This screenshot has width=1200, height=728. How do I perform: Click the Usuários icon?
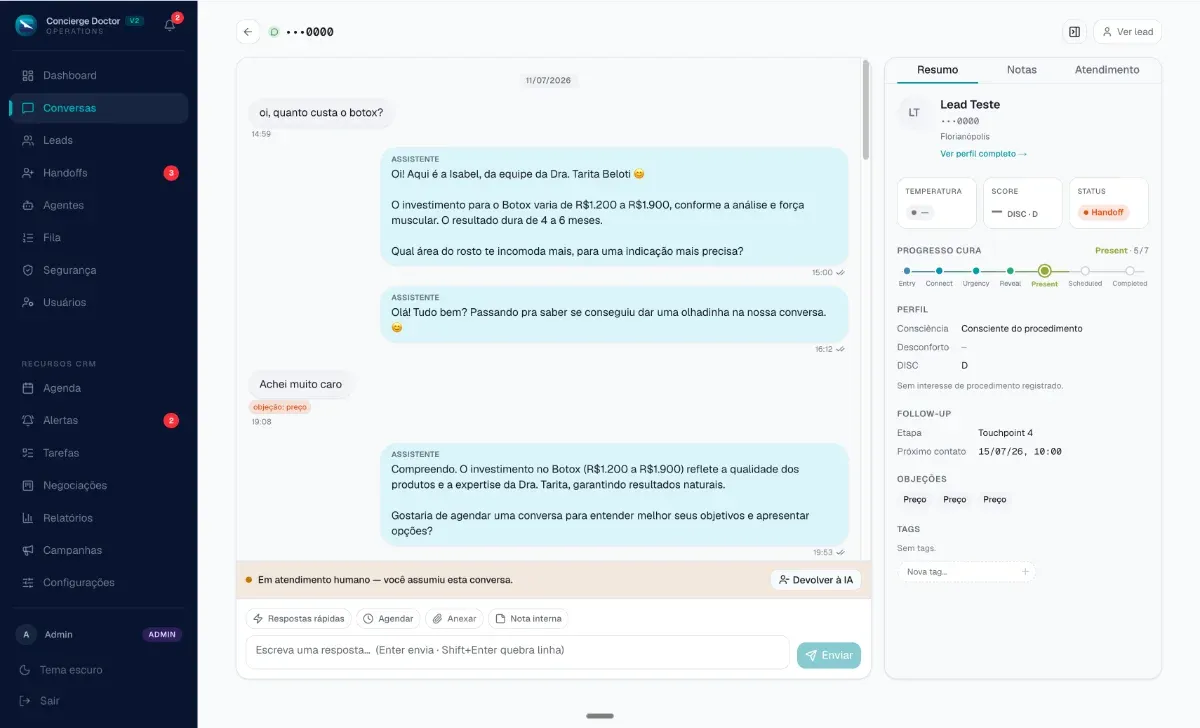pos(28,303)
